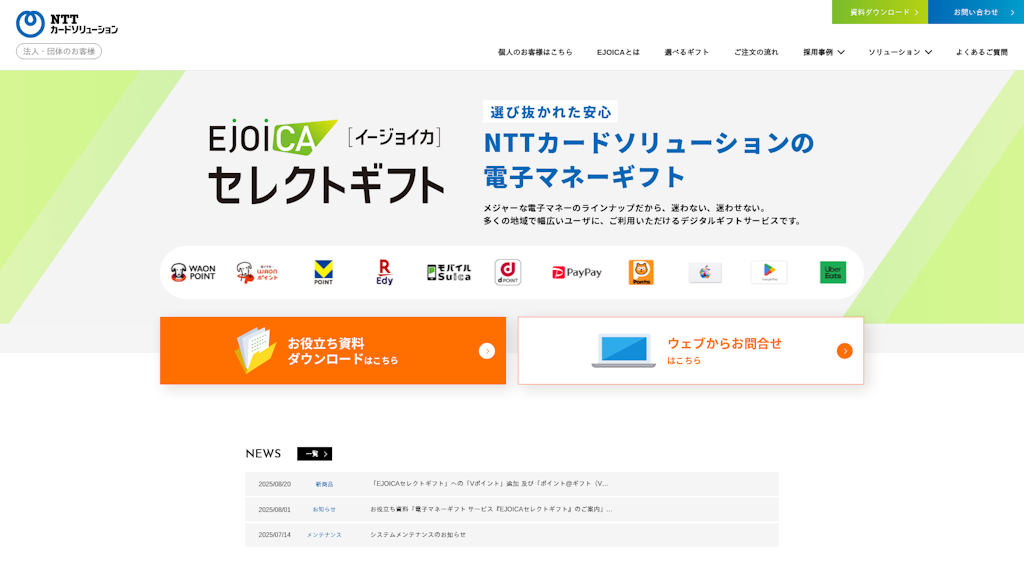Click the 法人・団体のお客様 label
Image resolution: width=1024 pixels, height=576 pixels.
(59, 51)
